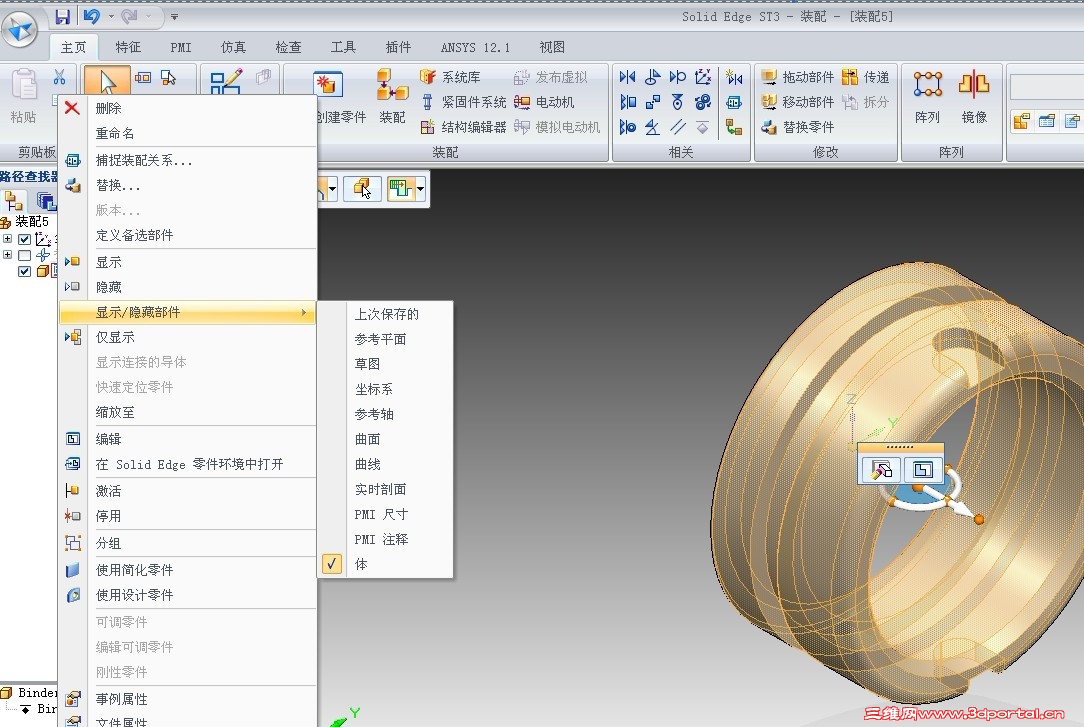1084x727 pixels.
Task: Select 捕捉装配关系... menu entry
Action: [x=188, y=160]
